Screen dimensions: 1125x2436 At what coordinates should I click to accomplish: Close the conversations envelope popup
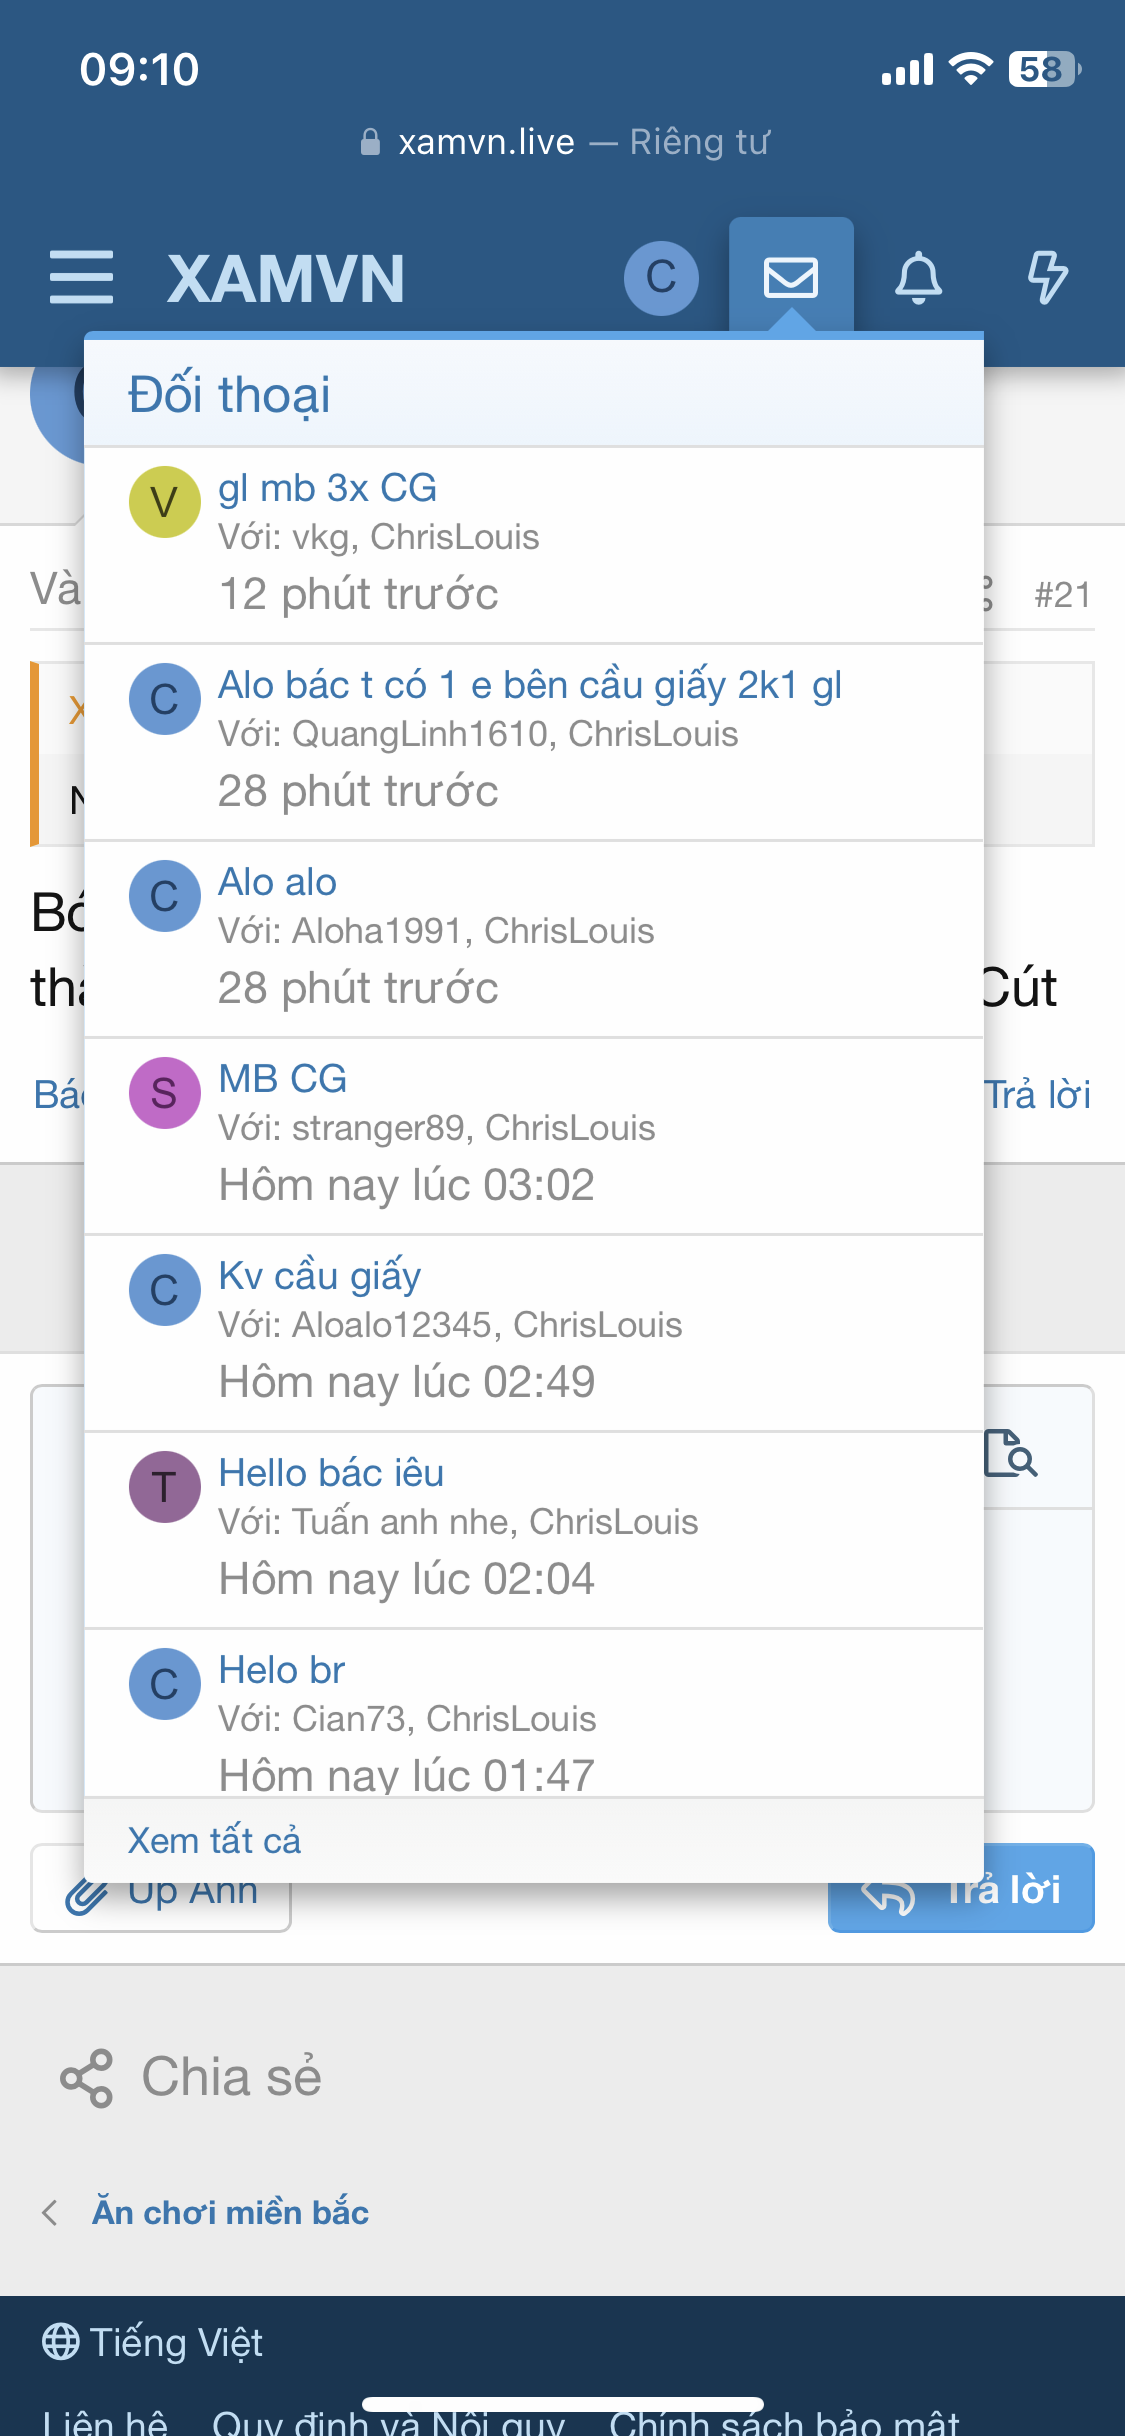tap(791, 277)
